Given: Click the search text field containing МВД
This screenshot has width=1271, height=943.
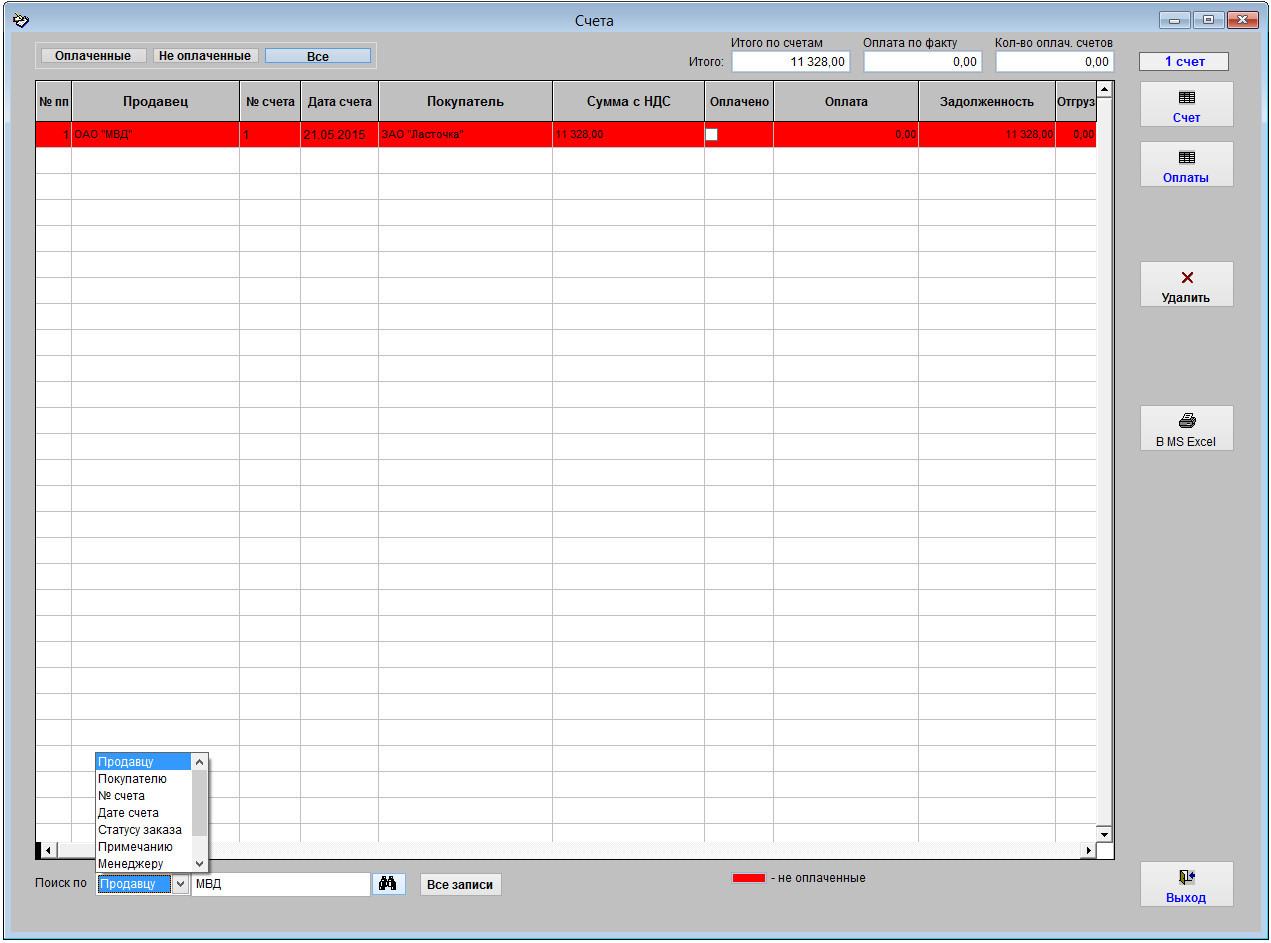Looking at the screenshot, I should point(281,884).
